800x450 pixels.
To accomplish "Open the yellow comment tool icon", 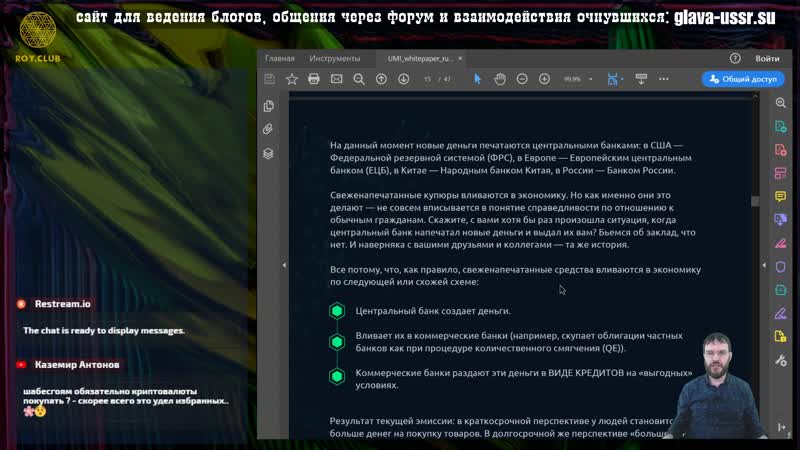I will 781,196.
